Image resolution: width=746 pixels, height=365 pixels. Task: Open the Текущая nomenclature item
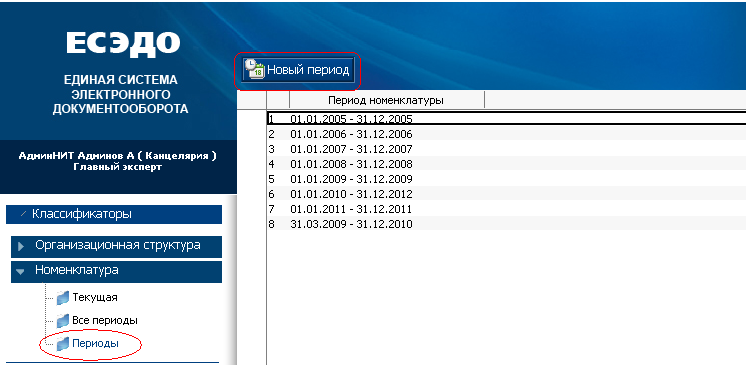pyautogui.click(x=95, y=298)
